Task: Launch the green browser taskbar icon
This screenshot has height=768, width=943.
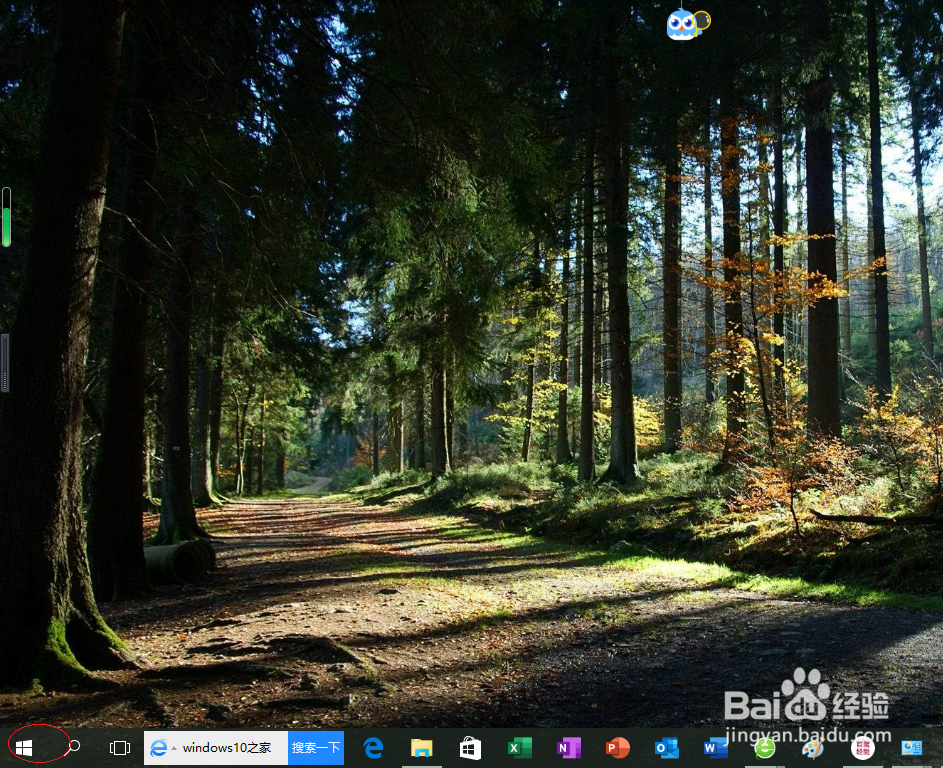Action: point(764,747)
